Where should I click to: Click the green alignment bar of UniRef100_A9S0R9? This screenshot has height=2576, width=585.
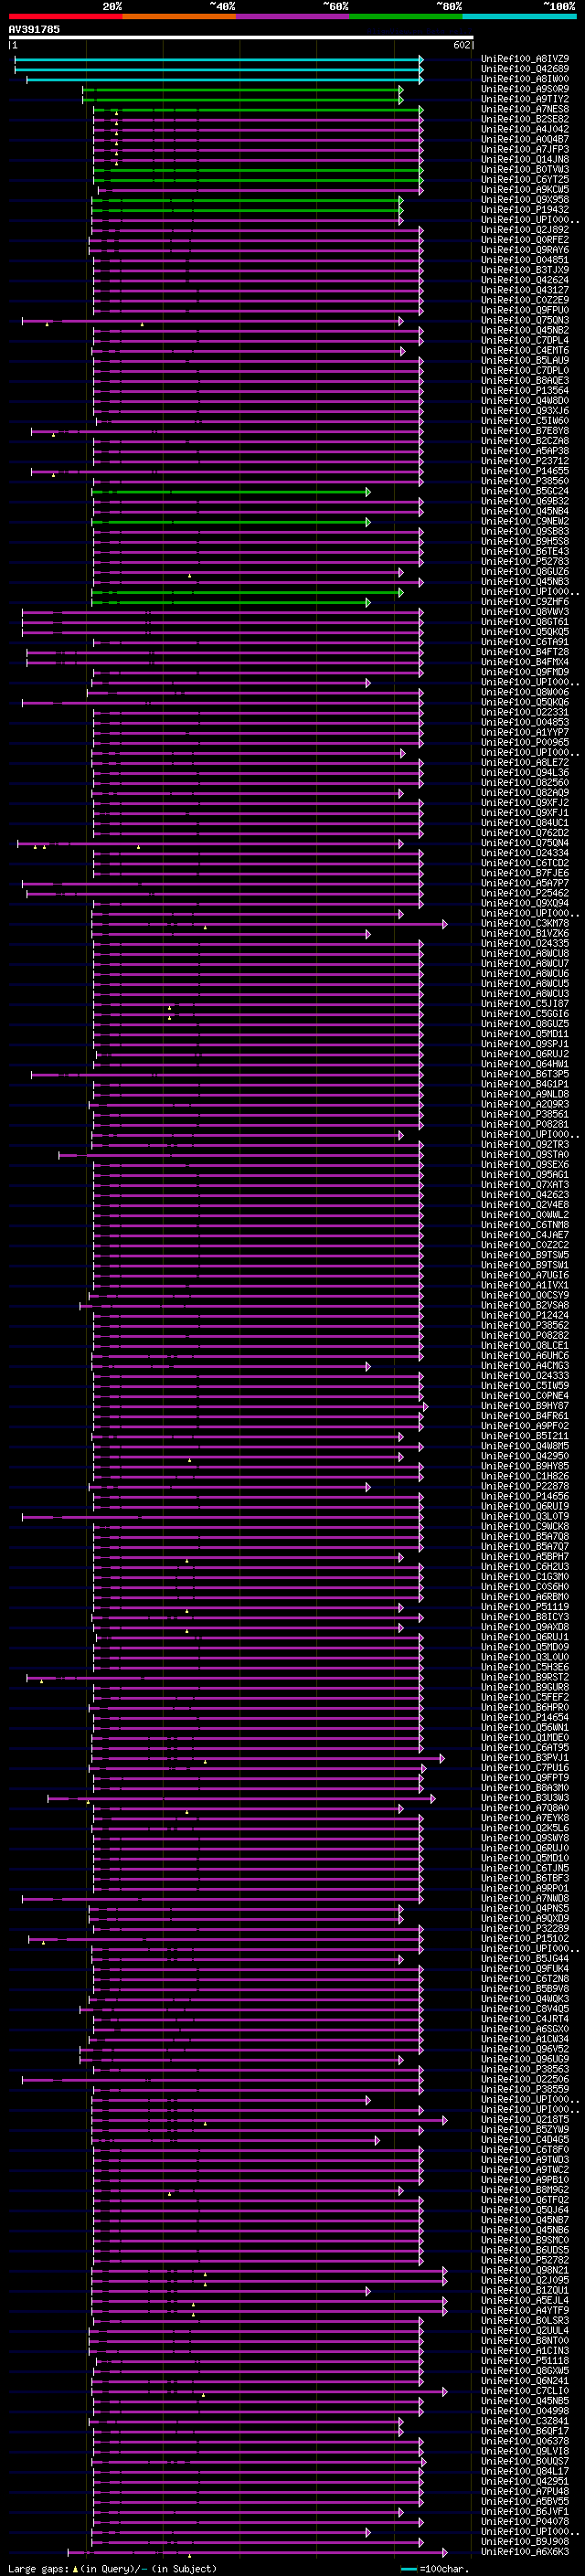pos(243,90)
